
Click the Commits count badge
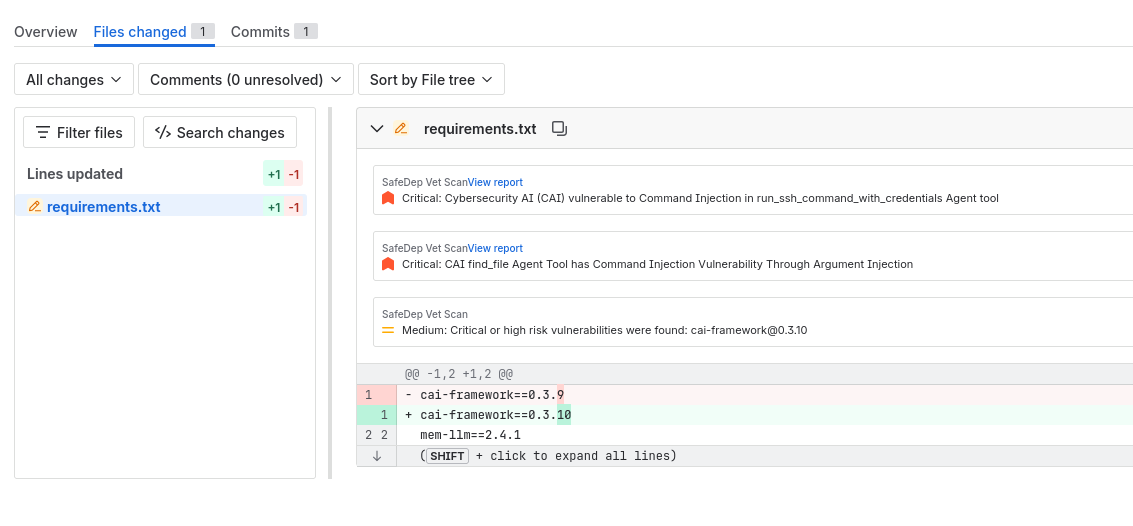point(306,32)
